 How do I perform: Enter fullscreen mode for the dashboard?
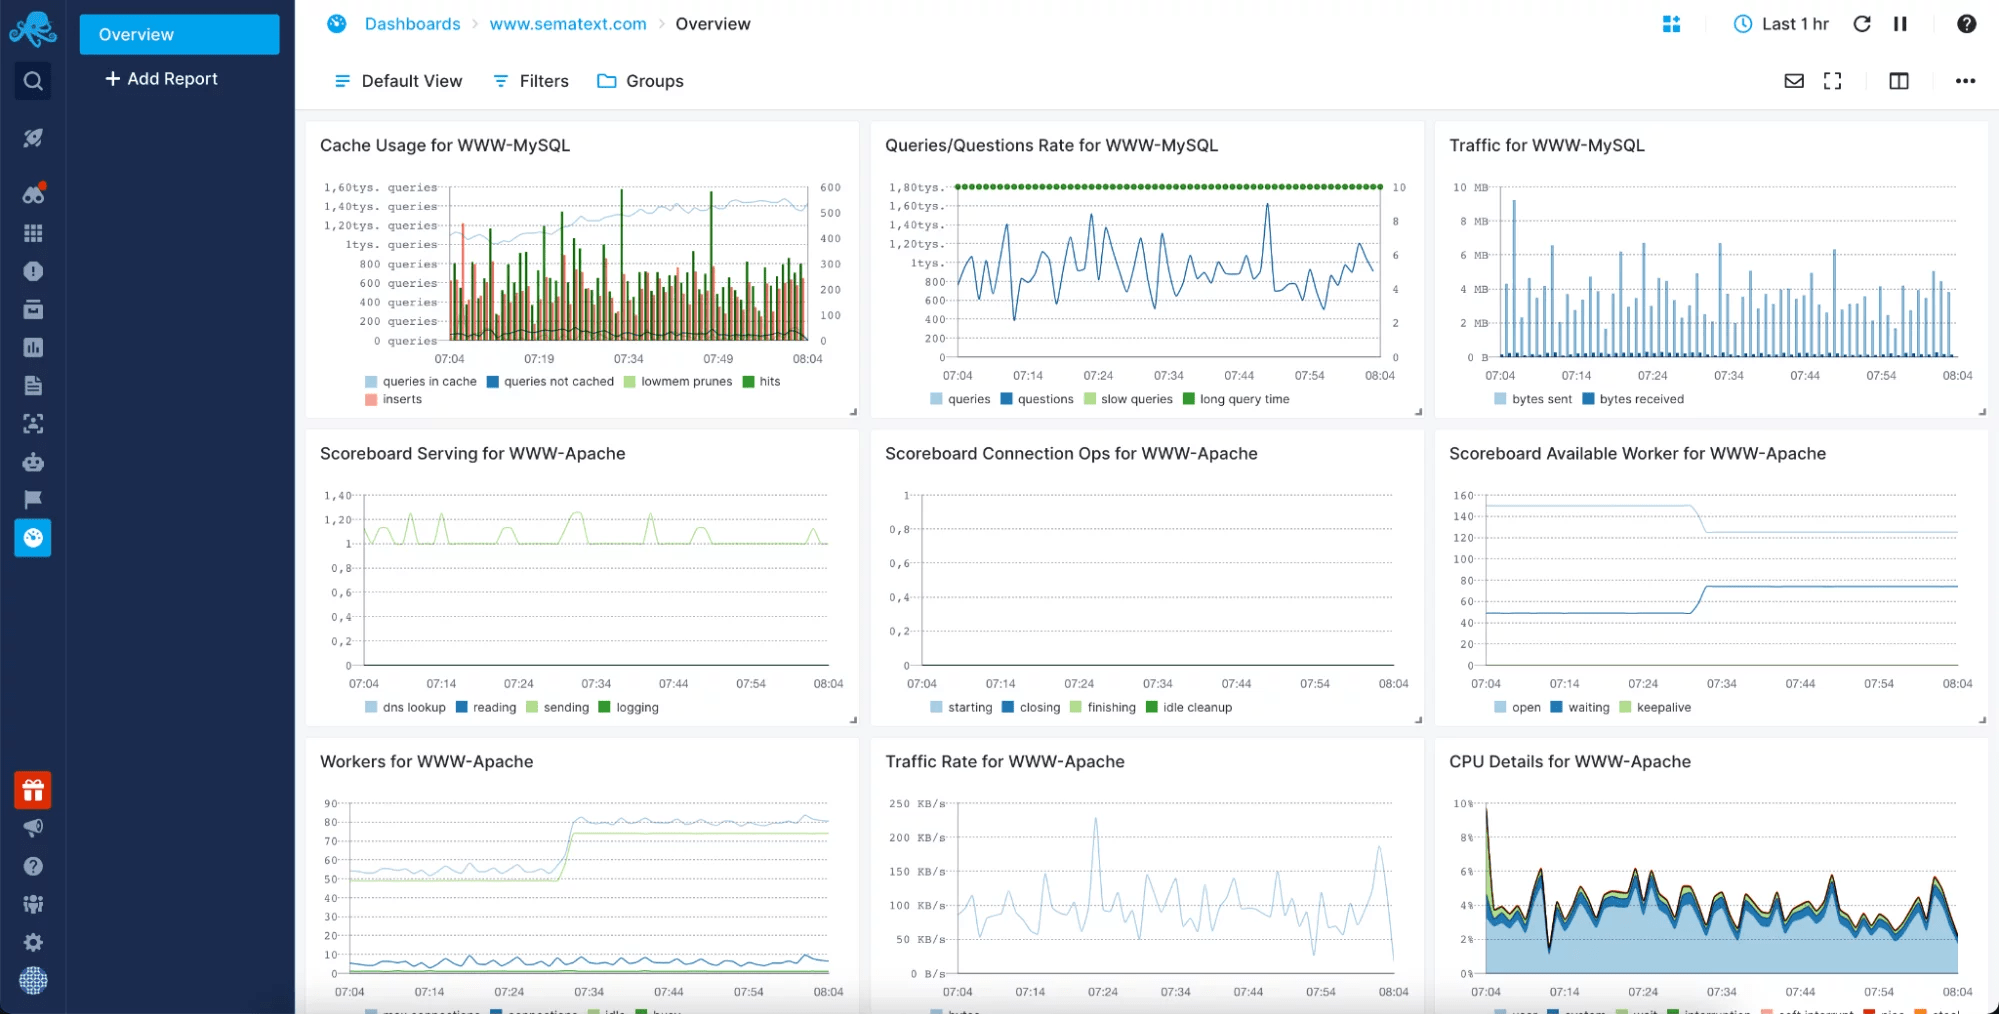(x=1833, y=81)
